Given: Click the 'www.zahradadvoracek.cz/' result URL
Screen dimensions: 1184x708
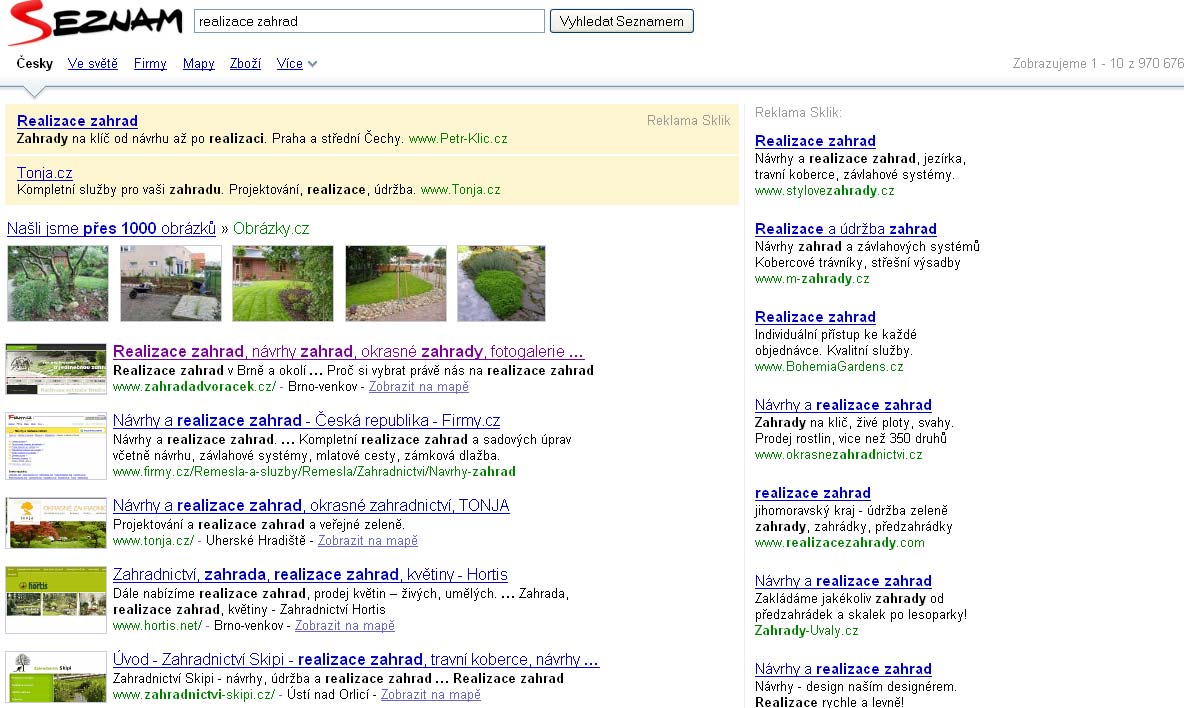Looking at the screenshot, I should point(194,386).
